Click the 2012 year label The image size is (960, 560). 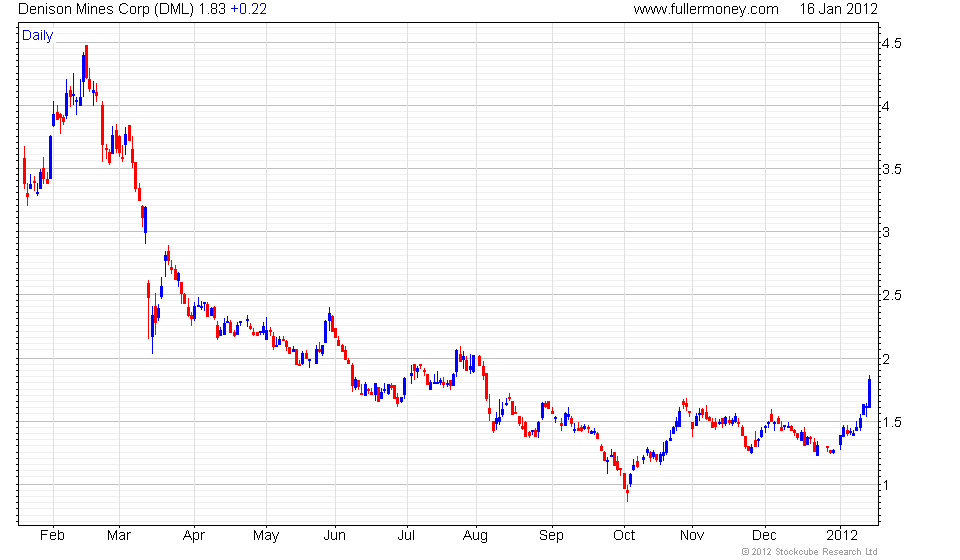pyautogui.click(x=842, y=536)
